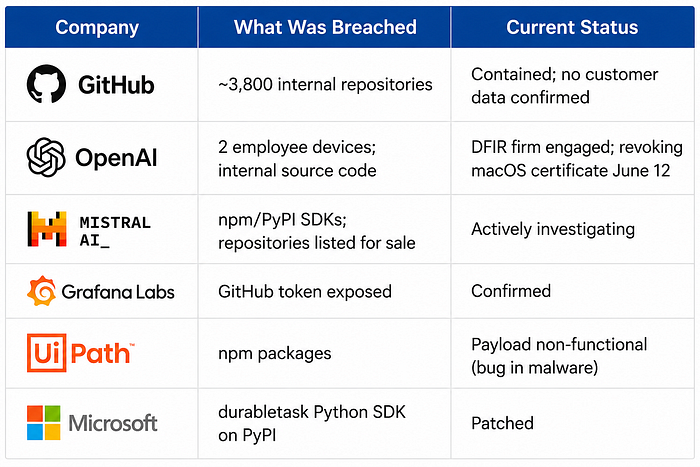The image size is (700, 467).
Task: Click the 'Patched' status for Microsoft
Action: (x=502, y=423)
